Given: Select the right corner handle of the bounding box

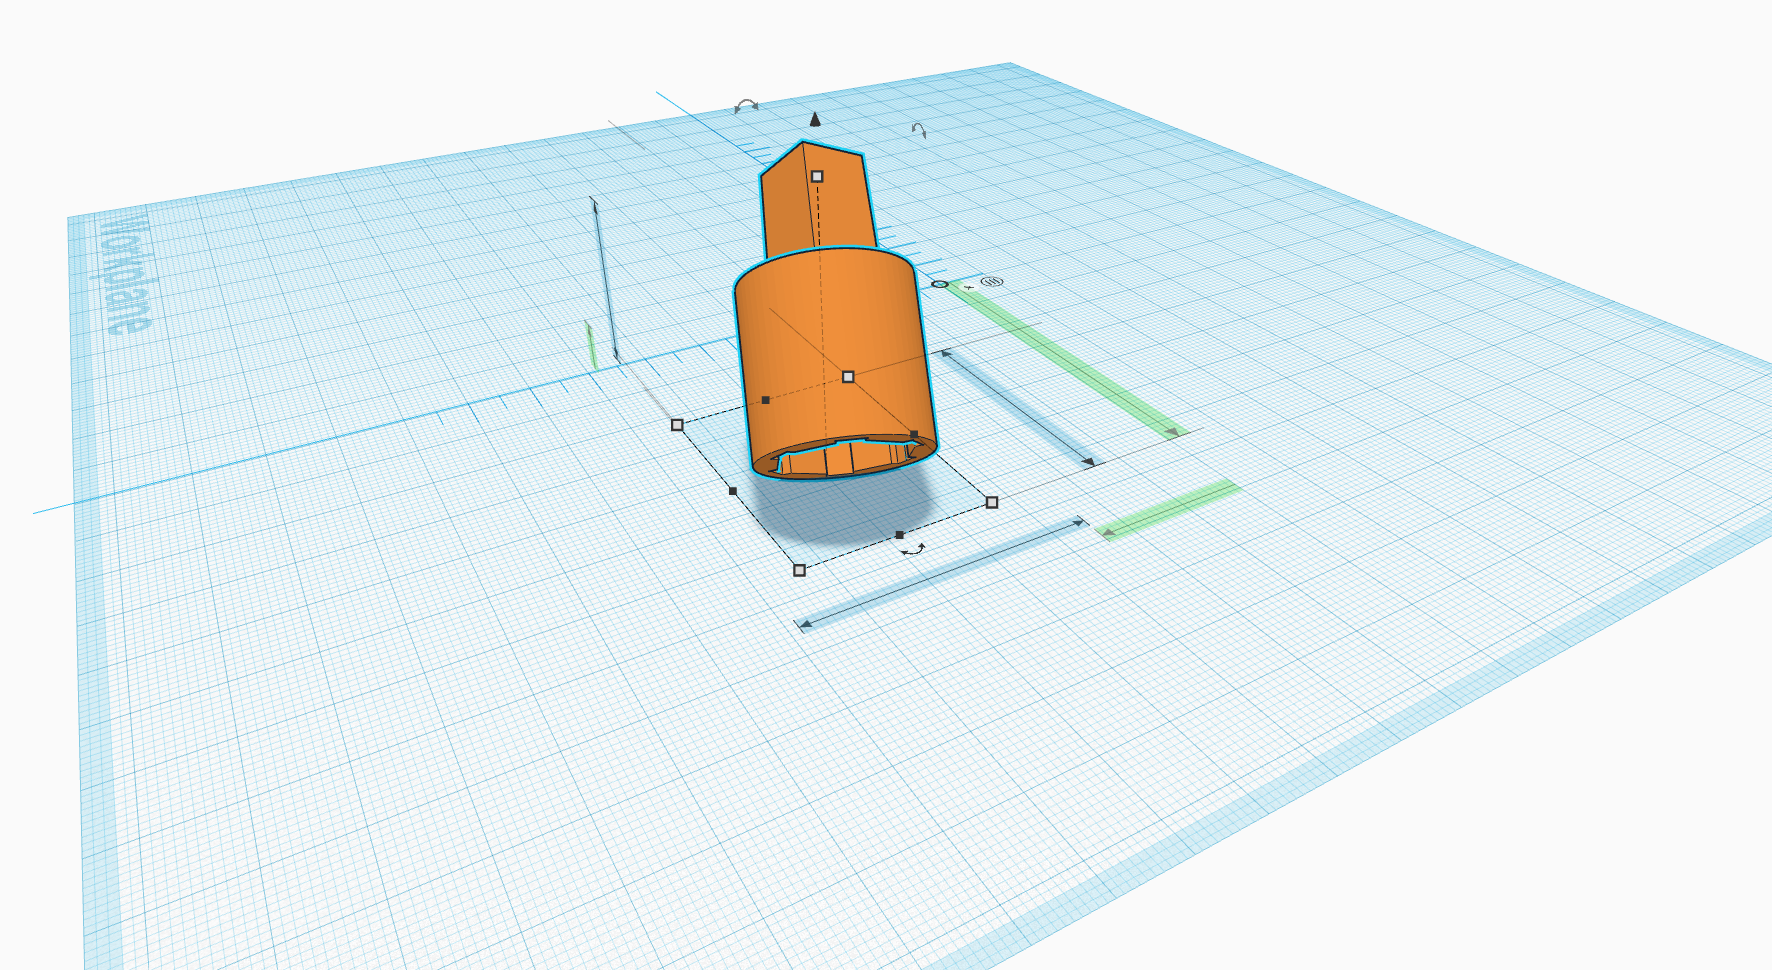Looking at the screenshot, I should pos(992,502).
